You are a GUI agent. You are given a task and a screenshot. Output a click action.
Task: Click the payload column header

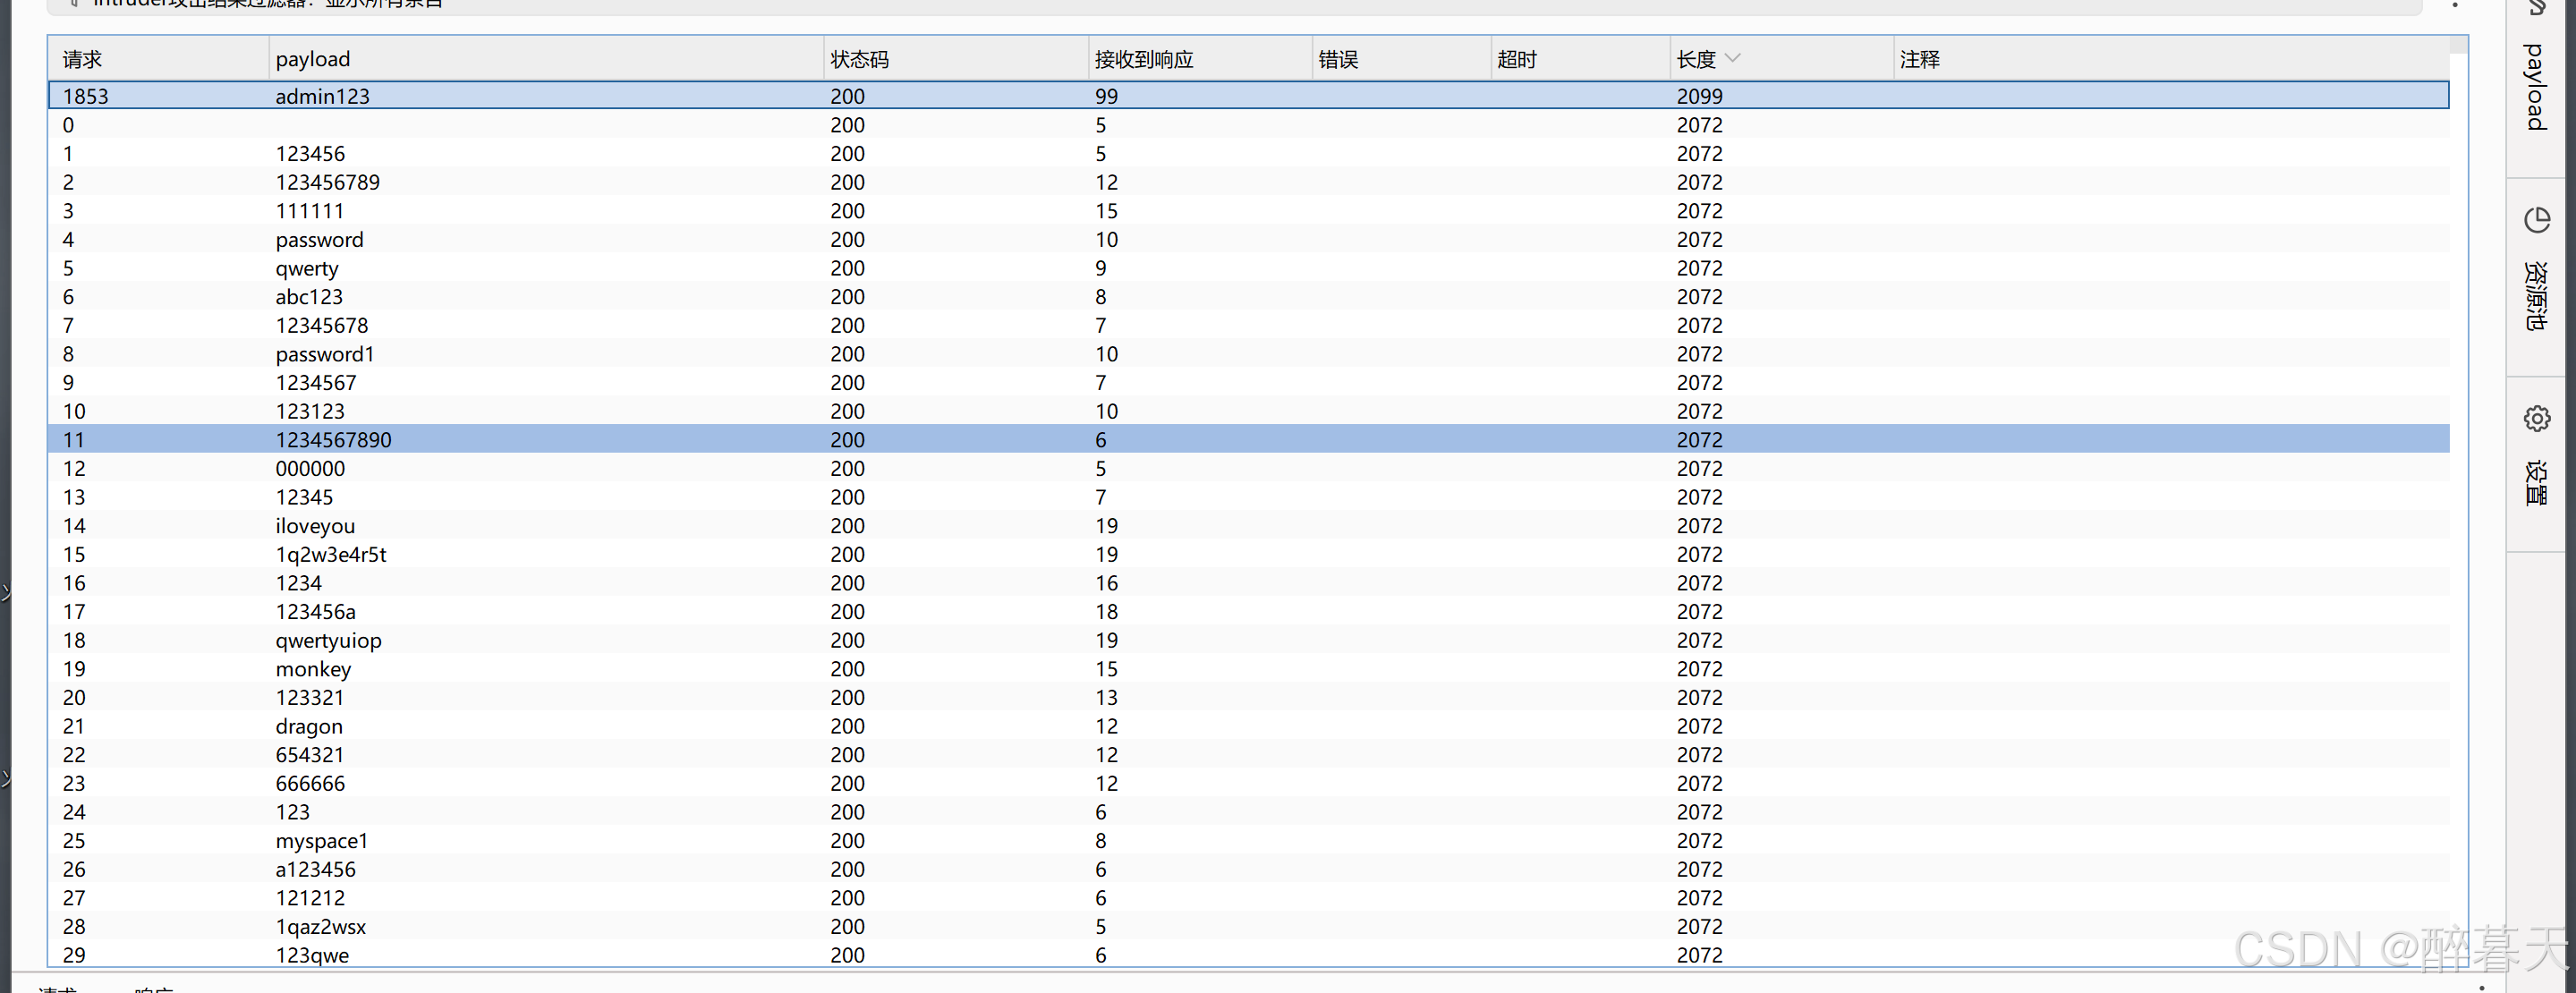[313, 59]
